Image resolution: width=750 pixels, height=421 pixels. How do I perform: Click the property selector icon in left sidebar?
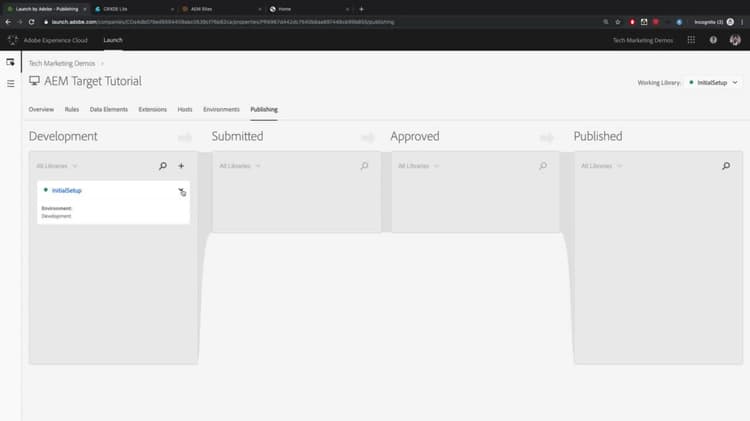click(x=11, y=62)
